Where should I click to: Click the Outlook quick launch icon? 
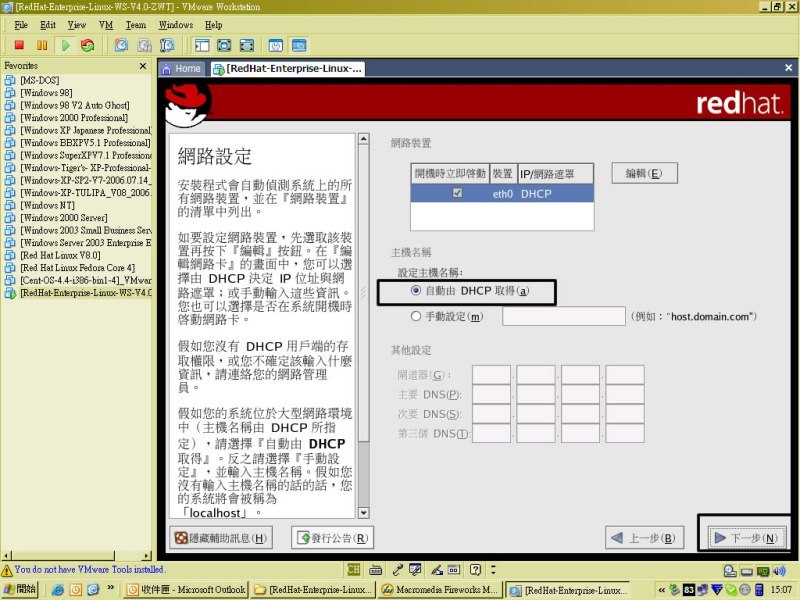pyautogui.click(x=76, y=590)
